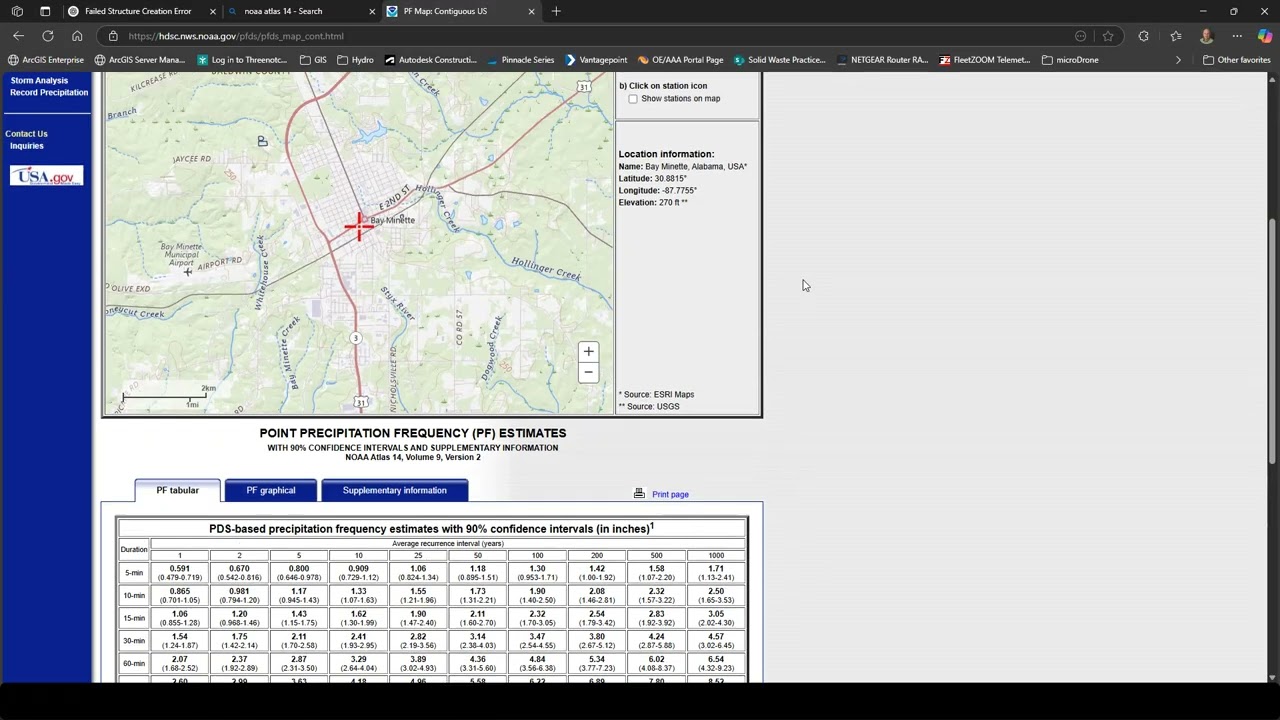Open the Record Precipitation sidebar link
1280x720 pixels.
[49, 92]
